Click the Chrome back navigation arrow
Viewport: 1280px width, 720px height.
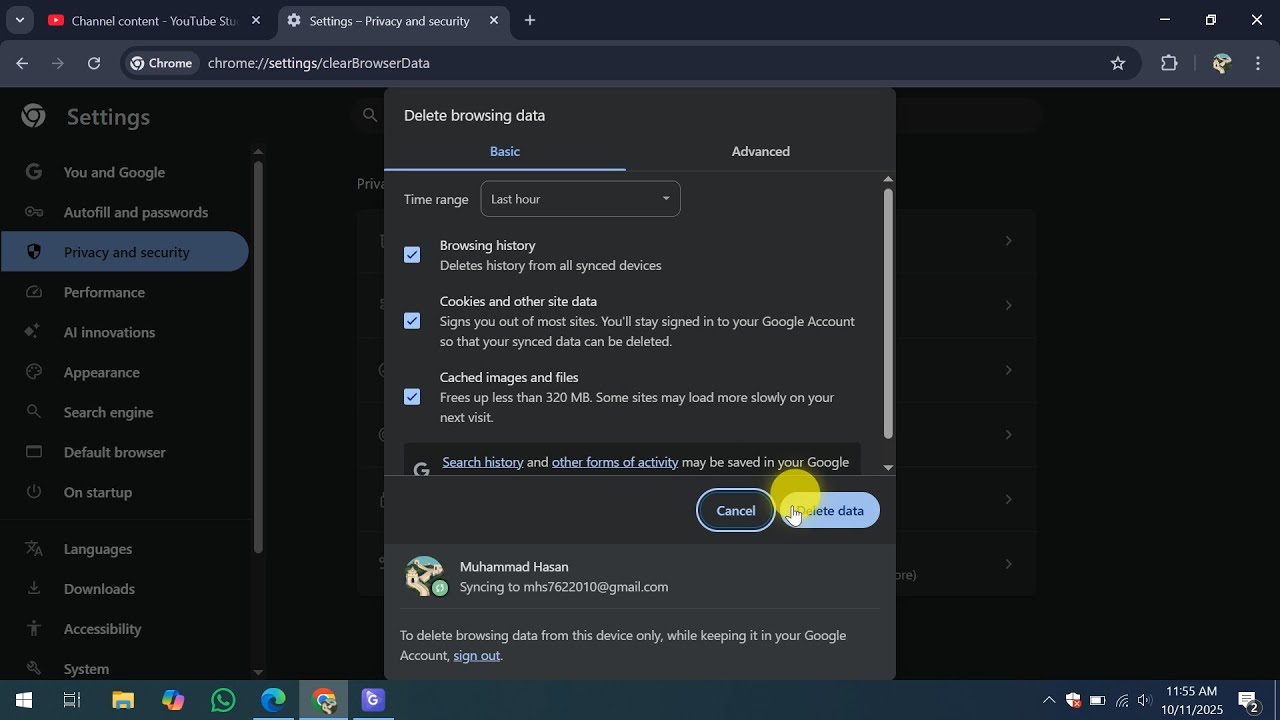[x=22, y=63]
